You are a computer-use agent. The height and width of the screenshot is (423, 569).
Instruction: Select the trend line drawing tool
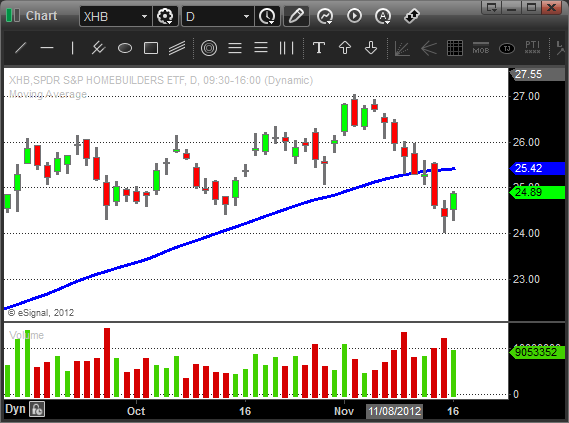pos(21,48)
